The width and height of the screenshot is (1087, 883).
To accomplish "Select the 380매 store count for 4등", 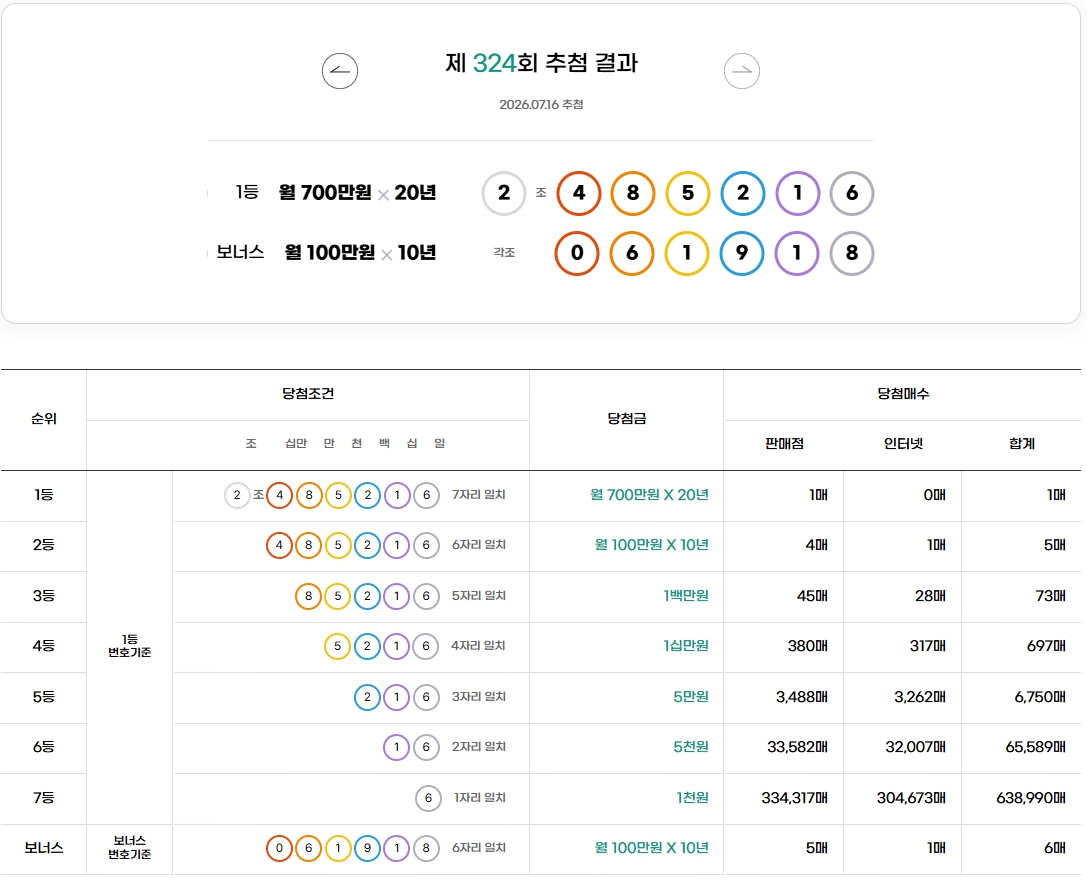I will (808, 646).
